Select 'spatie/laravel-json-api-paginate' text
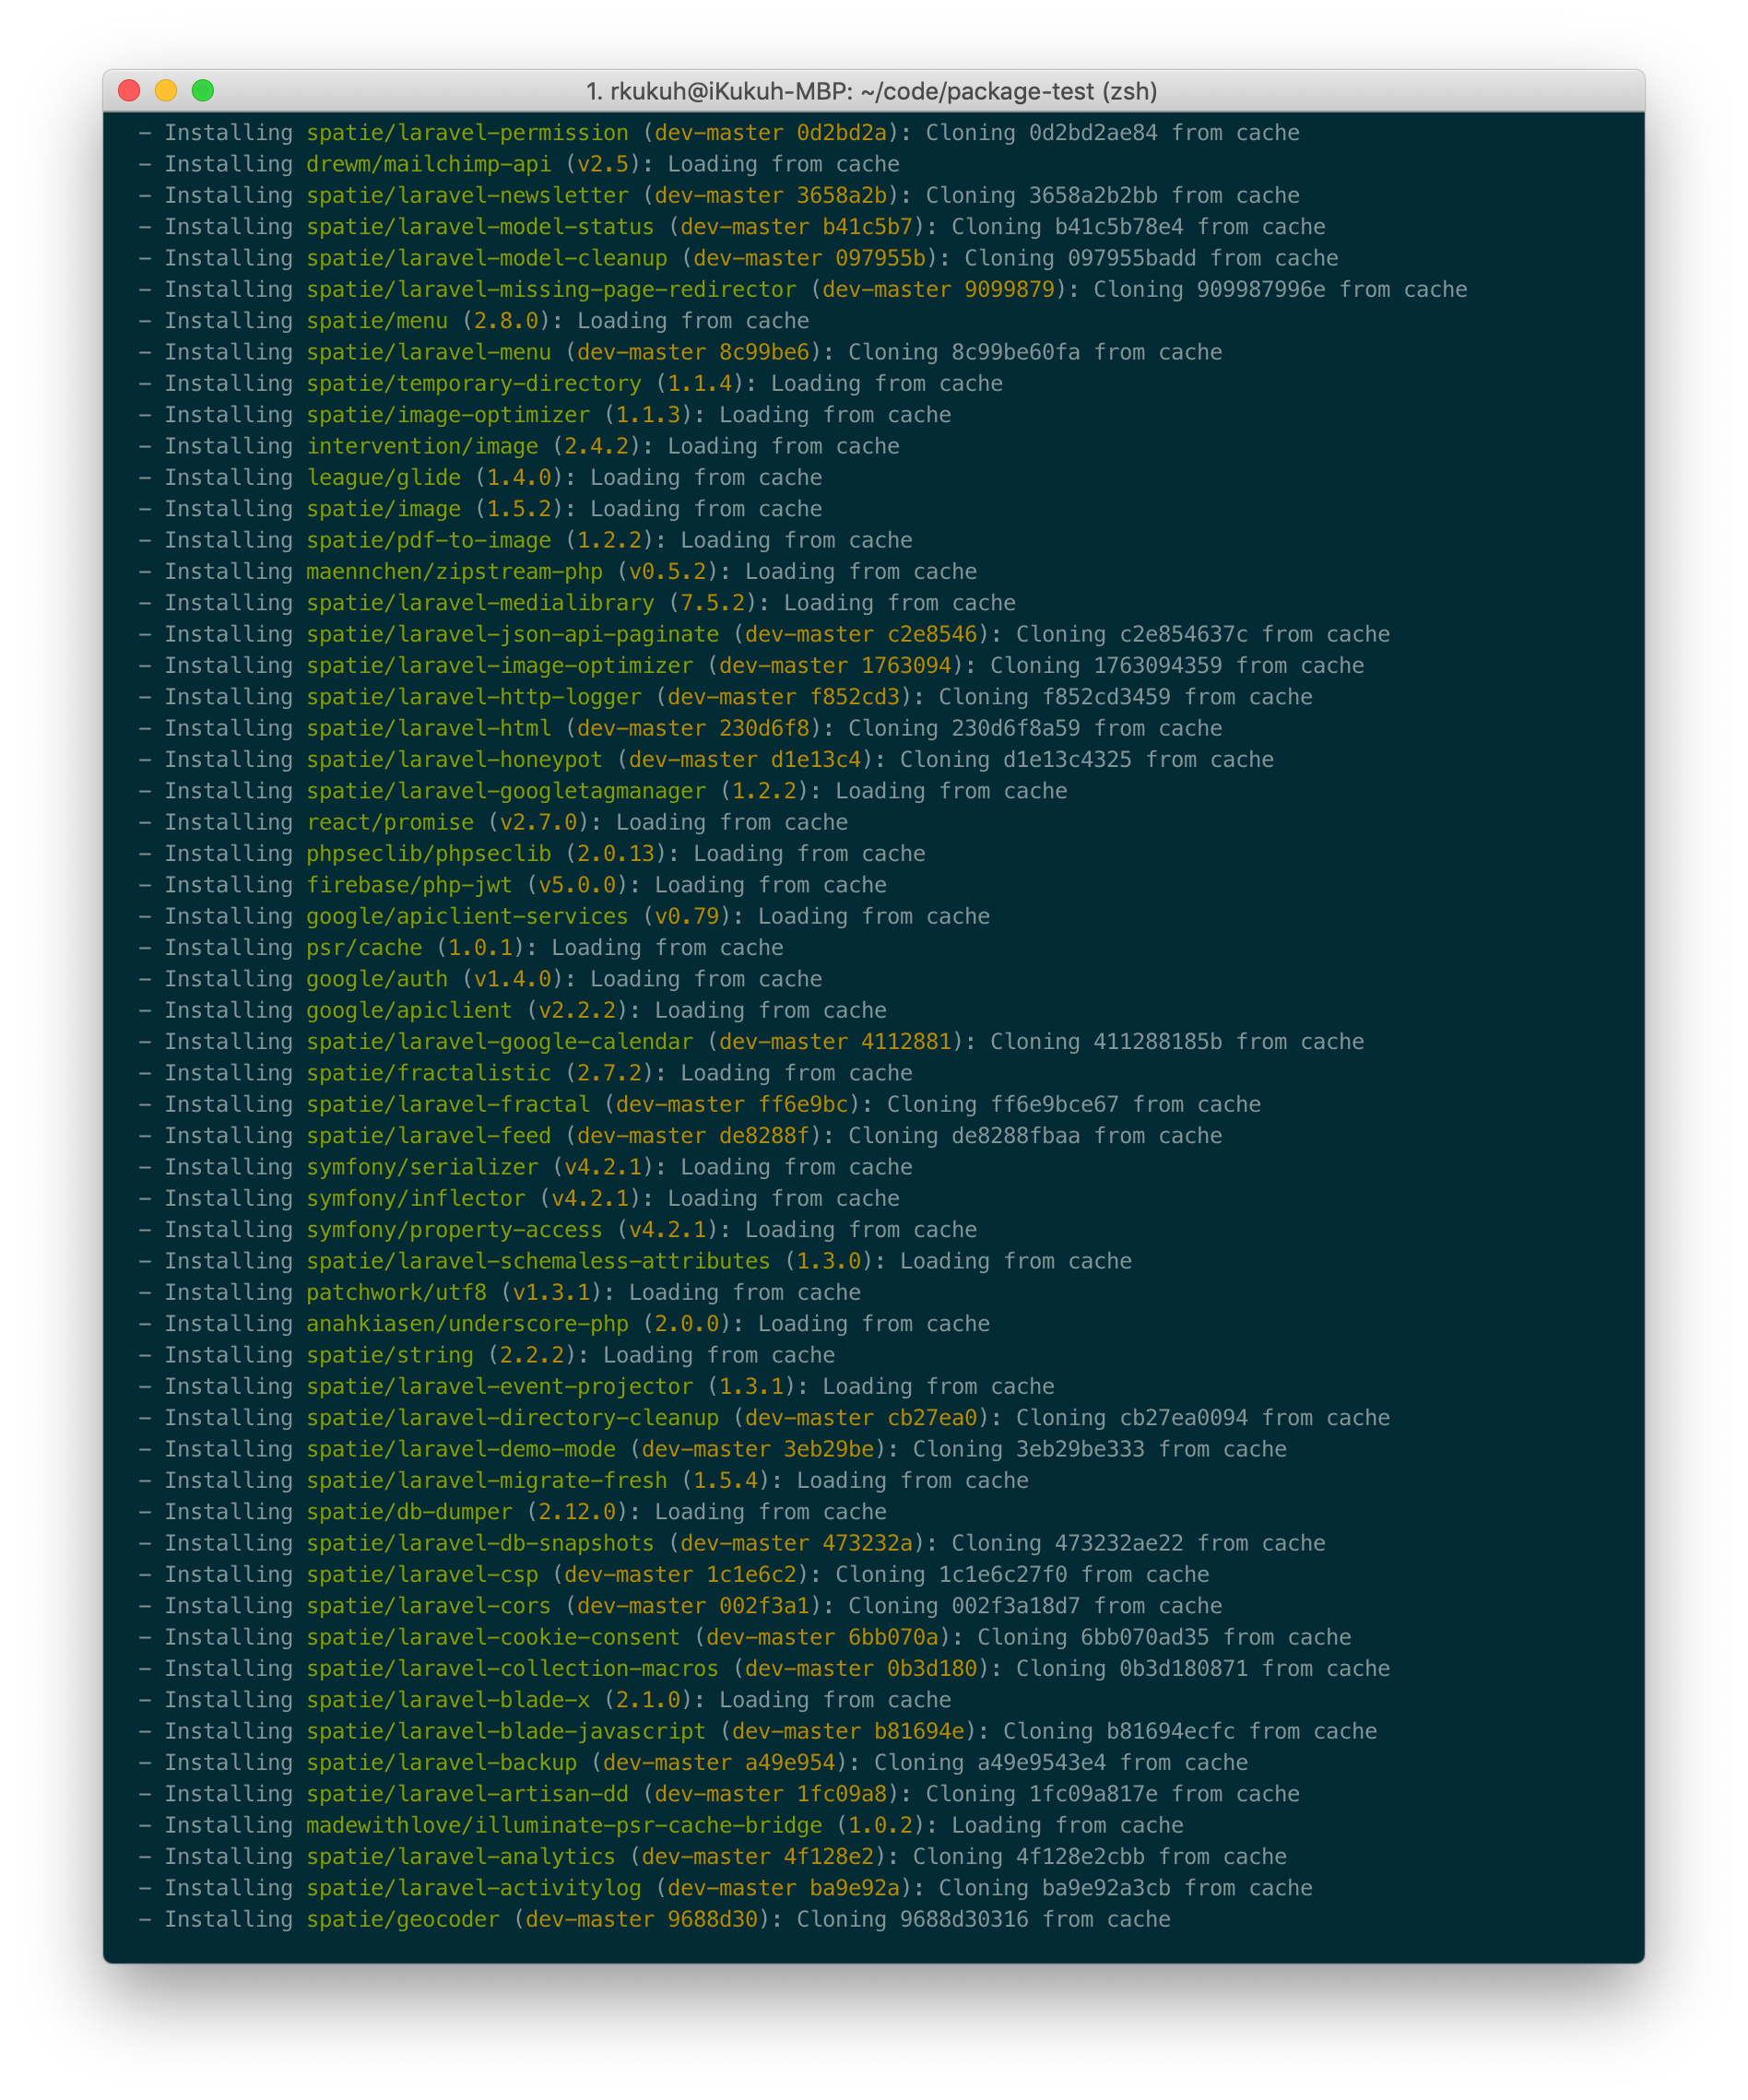The width and height of the screenshot is (1748, 2100). 513,634
